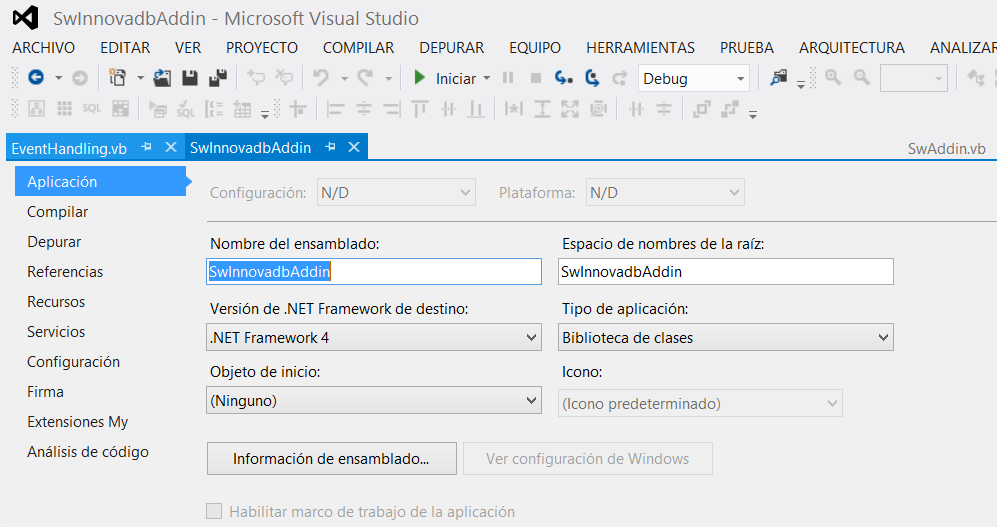The height and width of the screenshot is (527, 997).
Task: Expand the Iniciar button dropdown arrow
Action: click(x=486, y=78)
